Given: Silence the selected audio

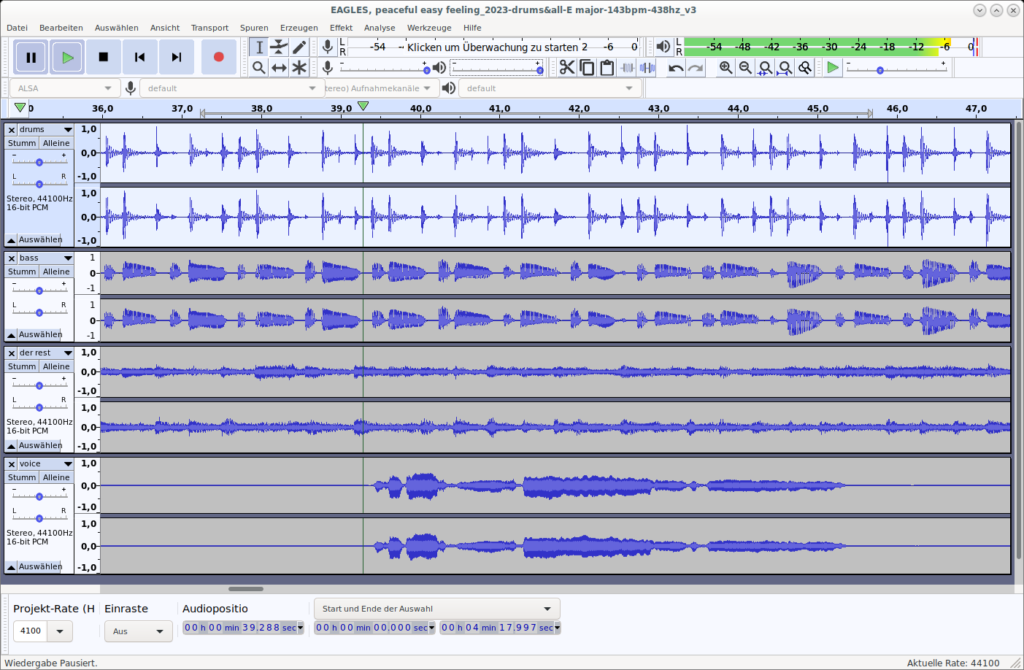Looking at the screenshot, I should tap(647, 67).
